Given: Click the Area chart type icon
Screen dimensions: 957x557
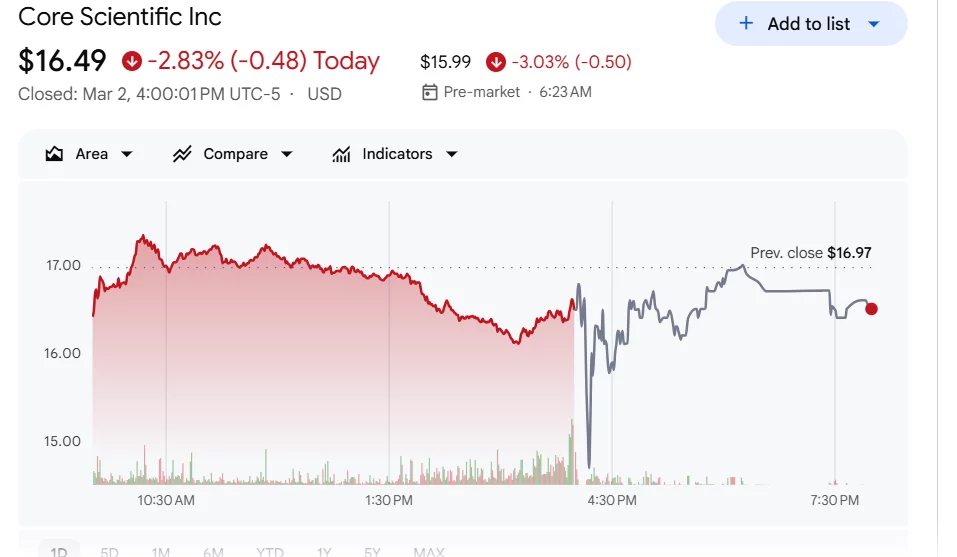Looking at the screenshot, I should [54, 154].
